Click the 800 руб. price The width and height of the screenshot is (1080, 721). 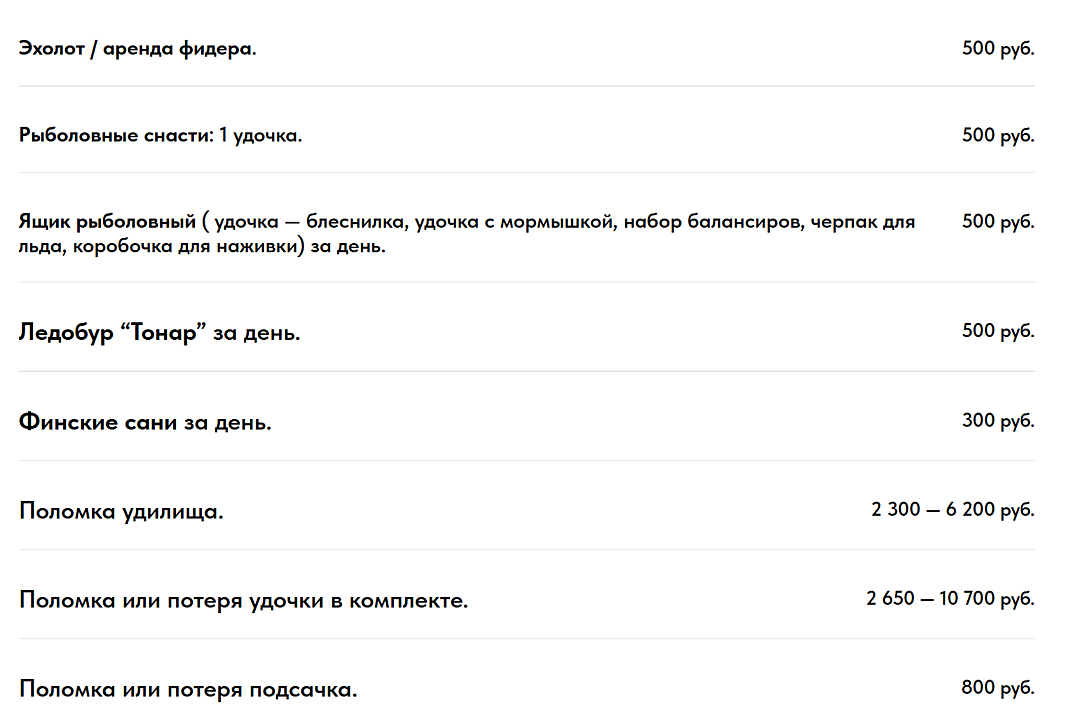coord(997,688)
